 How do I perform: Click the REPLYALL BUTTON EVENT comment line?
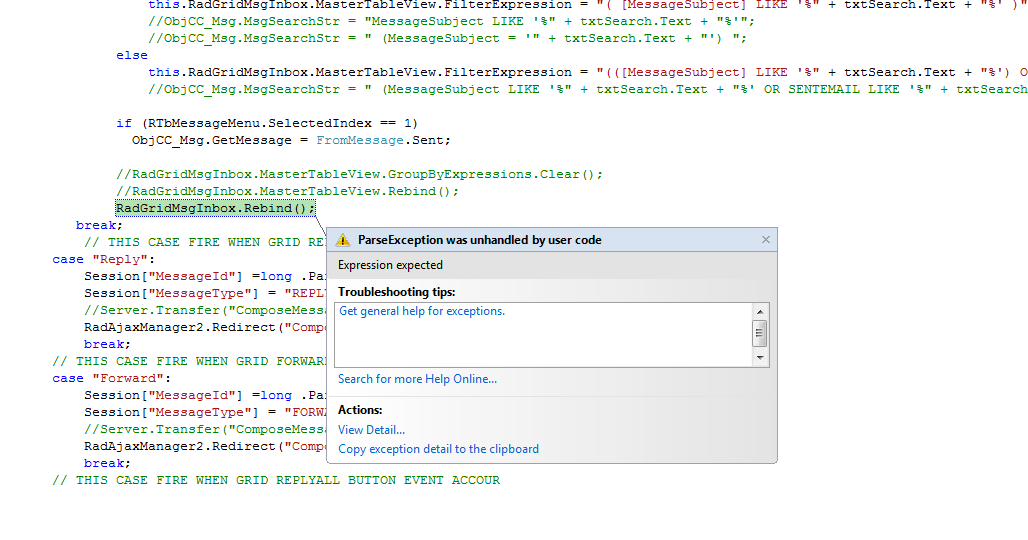tap(276, 480)
